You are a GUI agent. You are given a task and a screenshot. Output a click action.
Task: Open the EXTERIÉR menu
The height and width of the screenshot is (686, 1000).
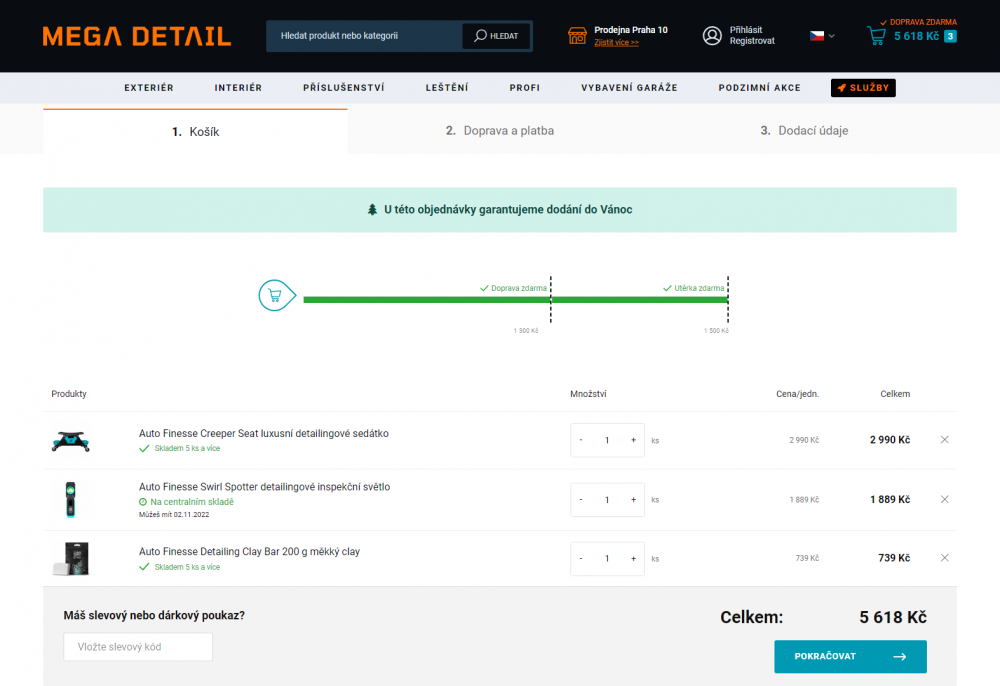pyautogui.click(x=149, y=88)
